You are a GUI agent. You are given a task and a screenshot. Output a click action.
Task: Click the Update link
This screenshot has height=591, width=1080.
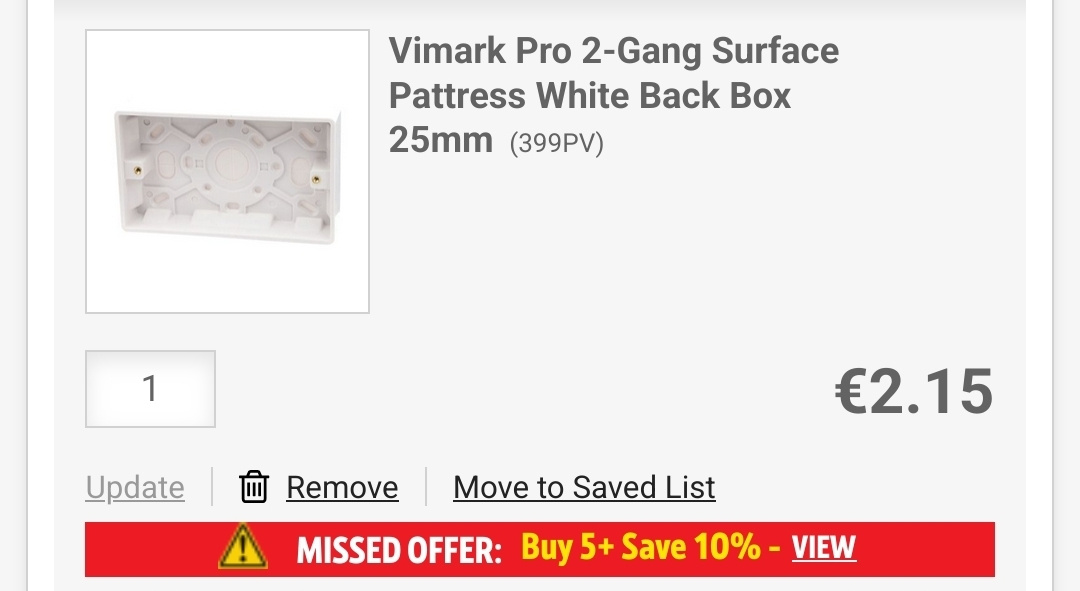coord(135,488)
